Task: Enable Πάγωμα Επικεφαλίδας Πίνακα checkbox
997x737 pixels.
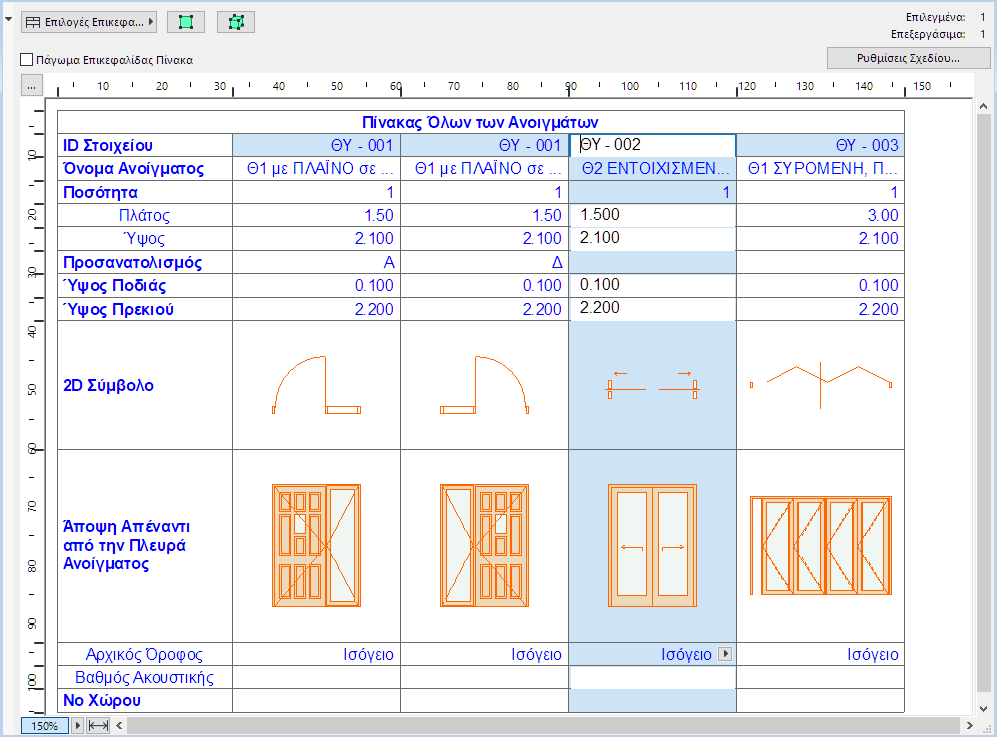Action: [27, 60]
